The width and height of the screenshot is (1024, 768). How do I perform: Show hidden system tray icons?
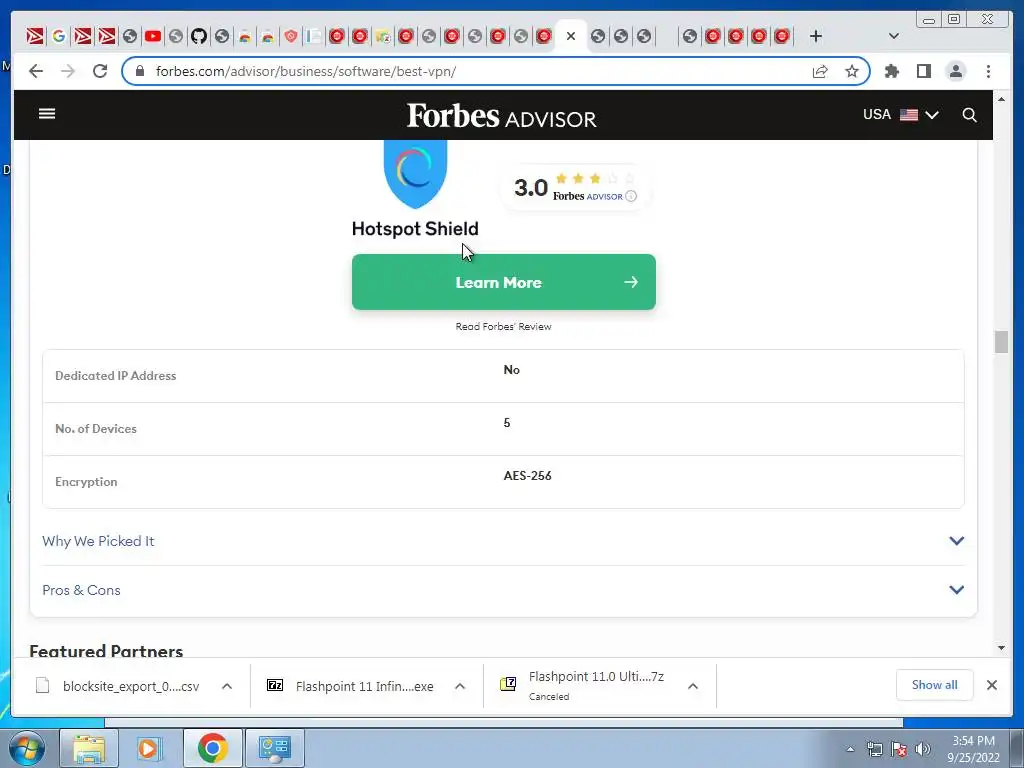coord(850,749)
